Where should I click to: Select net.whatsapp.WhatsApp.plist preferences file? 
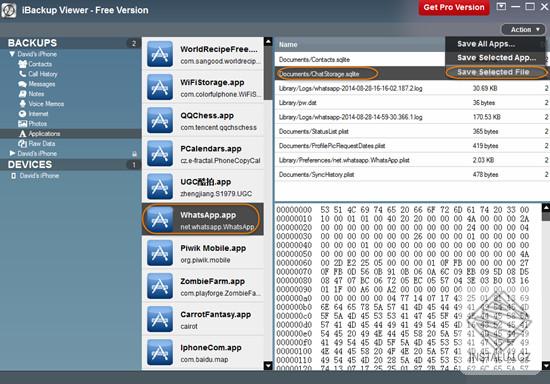[x=412, y=160]
